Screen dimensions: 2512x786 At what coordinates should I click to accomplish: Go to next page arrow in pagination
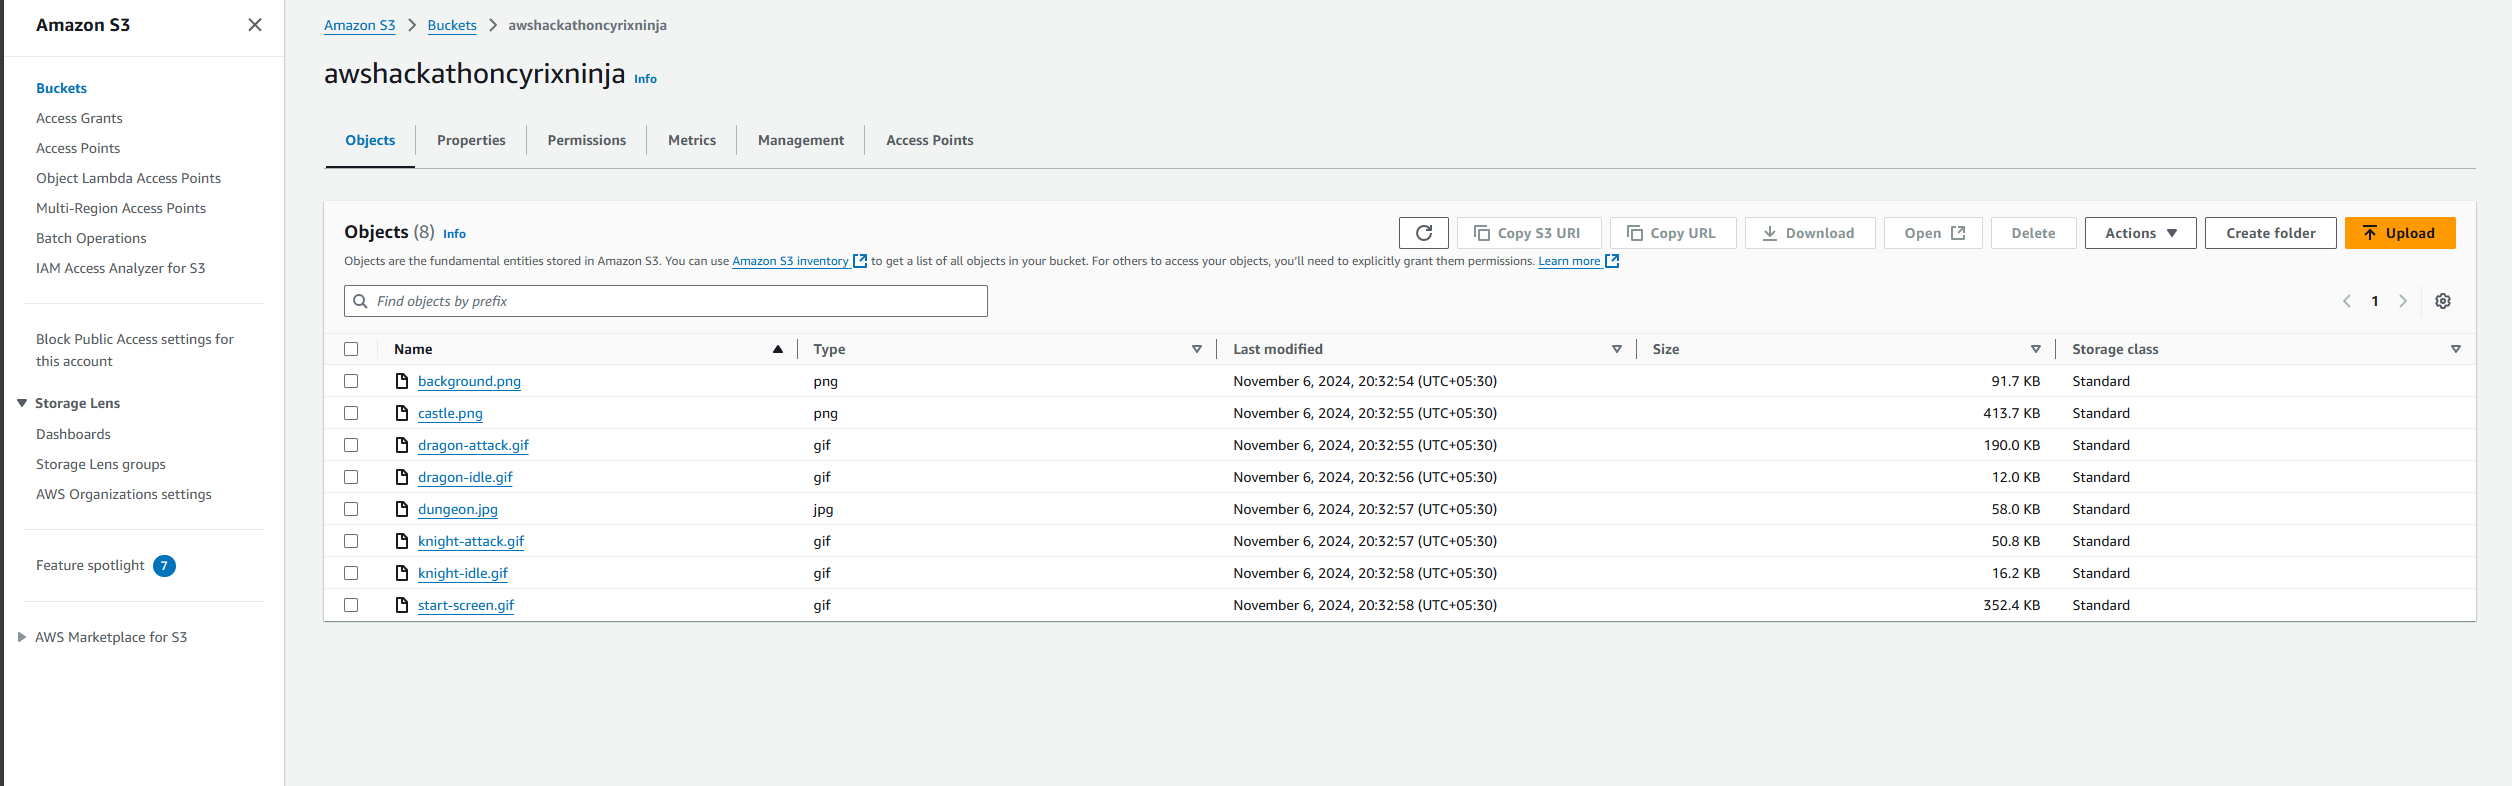[x=2403, y=301]
